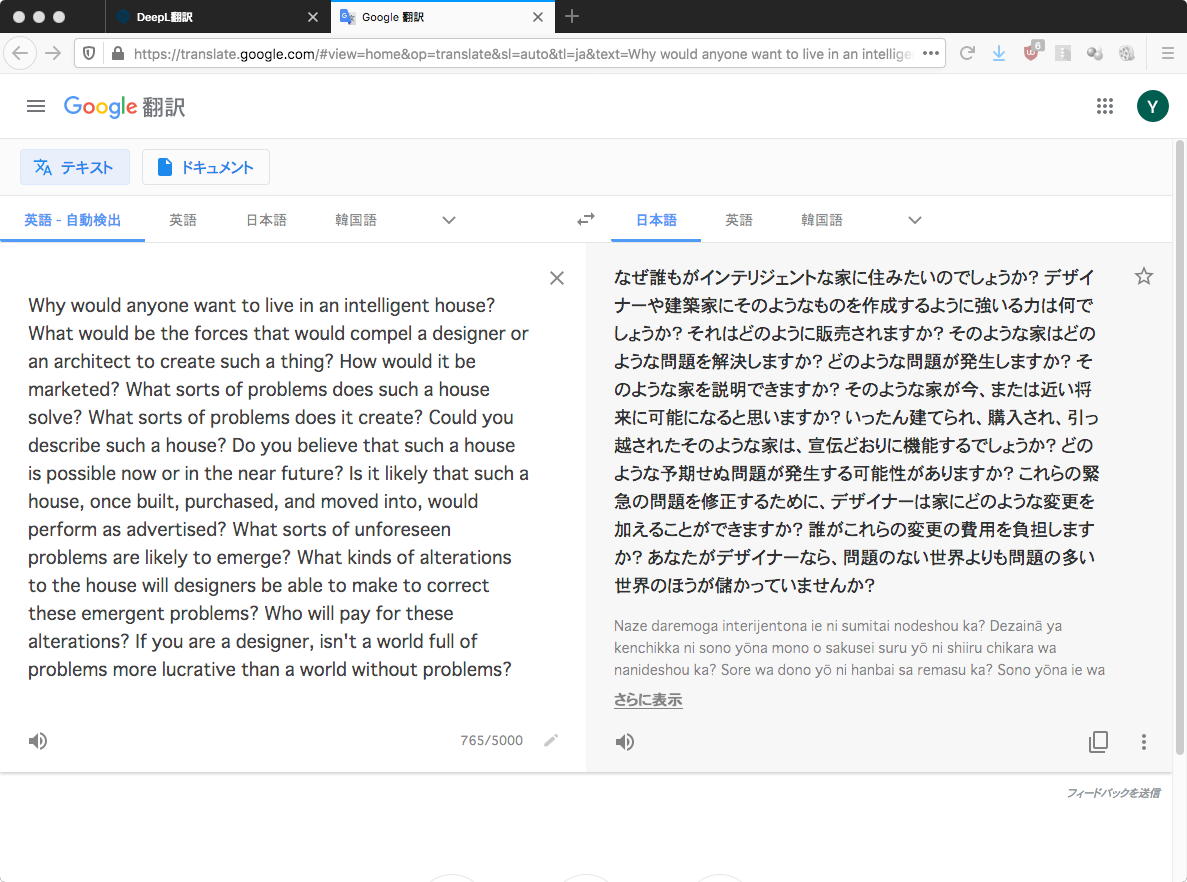Go back with the browser back arrow
Viewport: 1187px width, 882px height.
20,53
